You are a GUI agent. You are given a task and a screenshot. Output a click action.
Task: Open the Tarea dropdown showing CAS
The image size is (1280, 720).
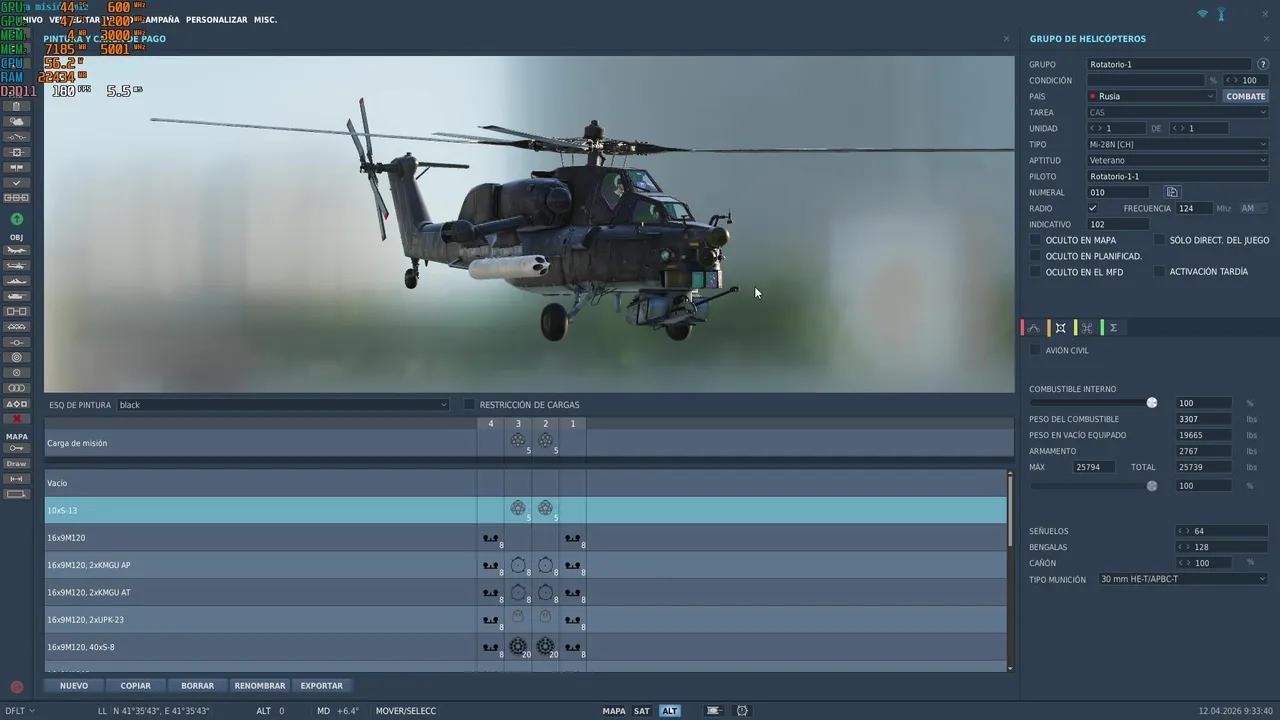1178,112
